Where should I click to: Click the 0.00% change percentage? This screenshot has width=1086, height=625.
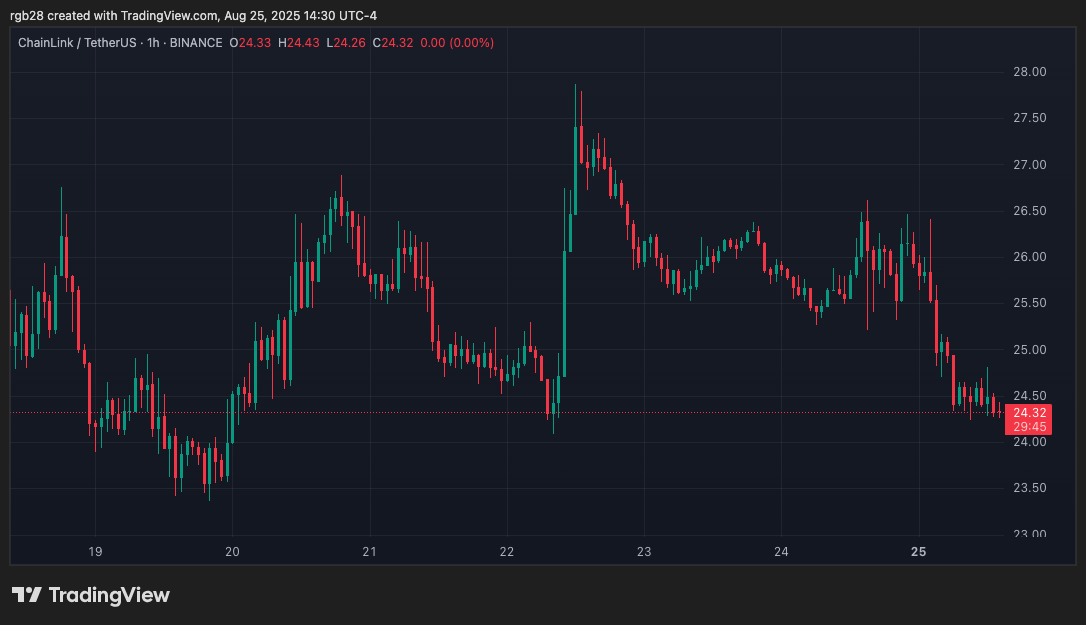pos(472,43)
